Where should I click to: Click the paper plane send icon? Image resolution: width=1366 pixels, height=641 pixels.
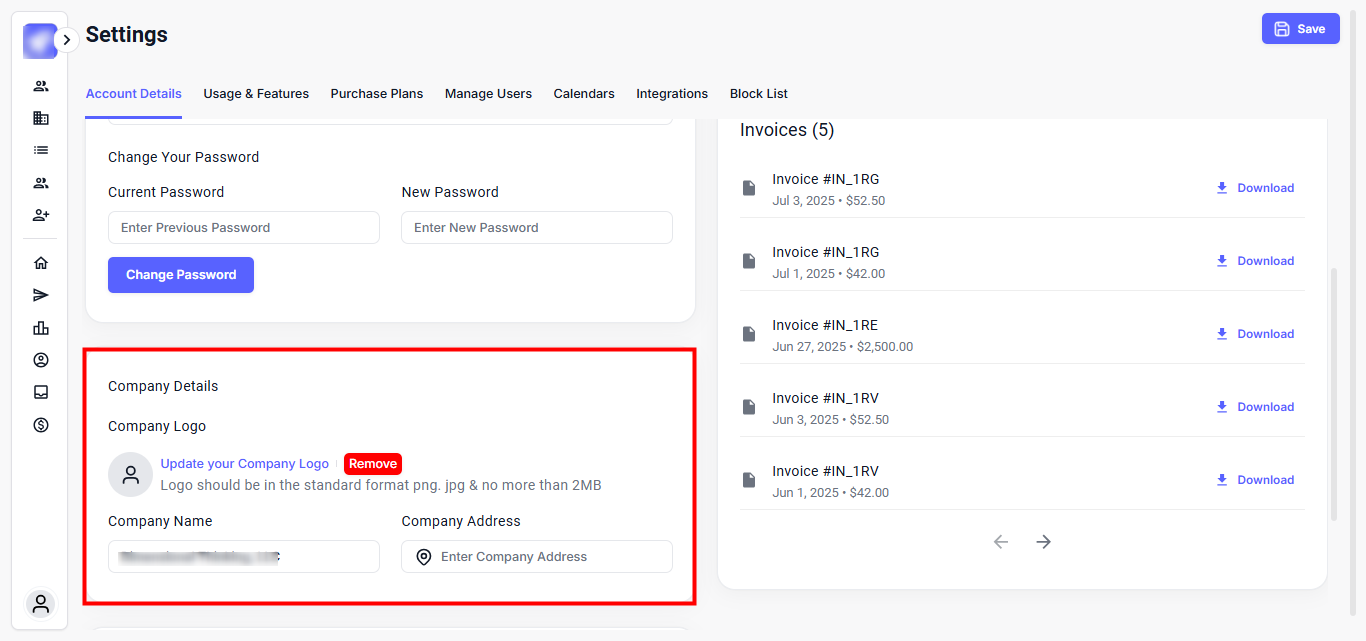[41, 295]
